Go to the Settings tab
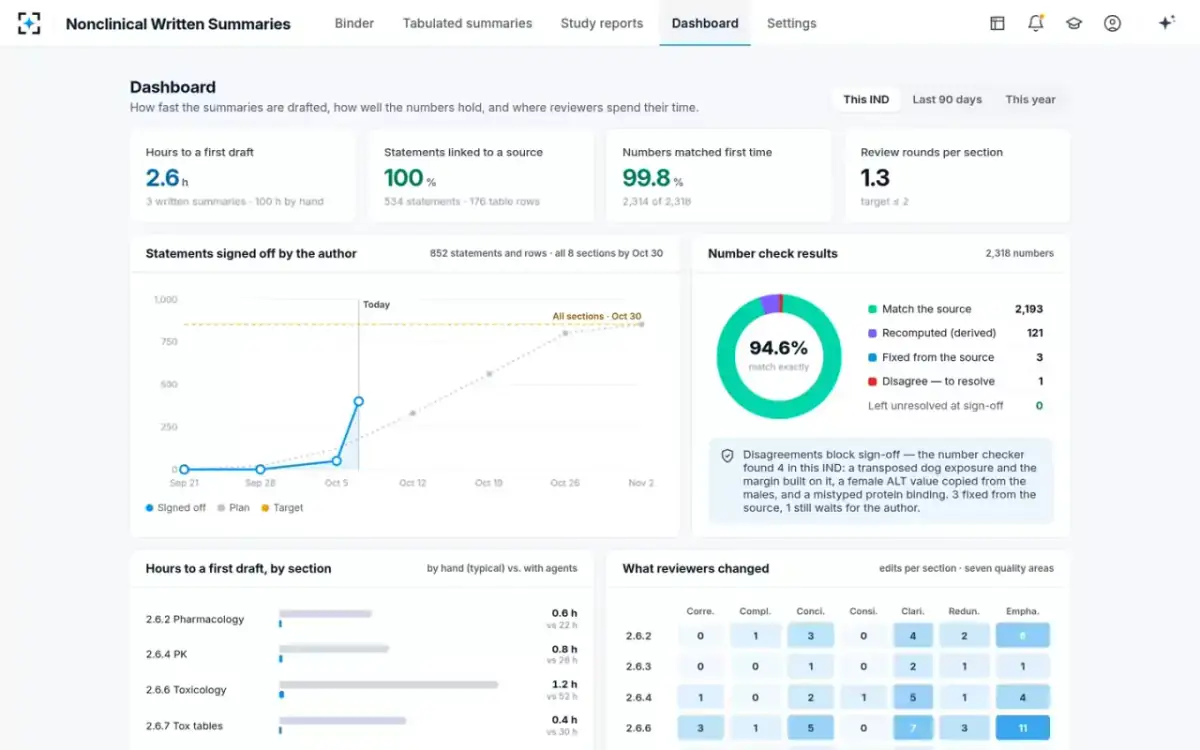The height and width of the screenshot is (750, 1200). 791,23
